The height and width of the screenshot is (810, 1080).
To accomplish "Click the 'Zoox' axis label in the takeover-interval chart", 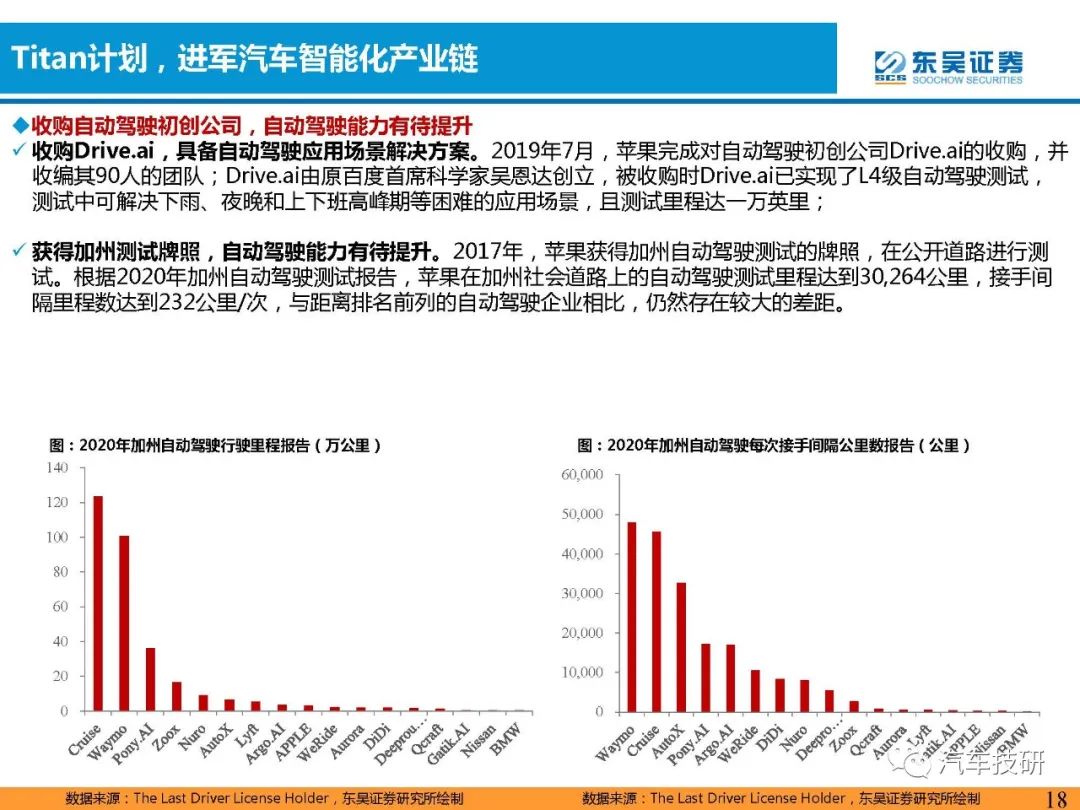I will [x=844, y=738].
